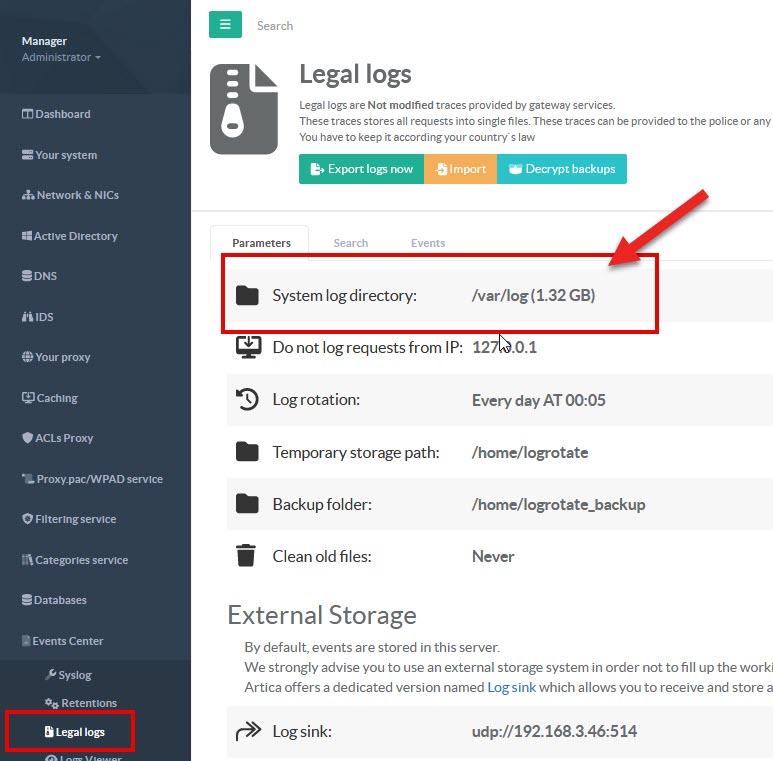Click the Backup folder icon
Image resolution: width=773 pixels, height=761 pixels.
coord(247,504)
